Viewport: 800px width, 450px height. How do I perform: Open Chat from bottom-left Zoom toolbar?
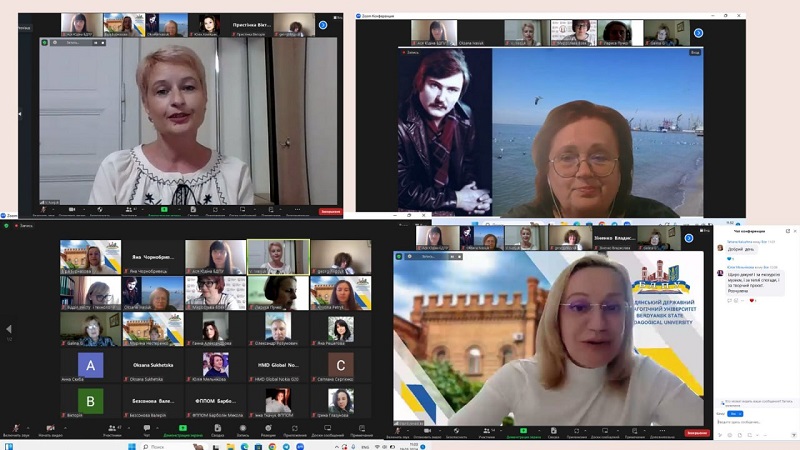pyautogui.click(x=146, y=429)
